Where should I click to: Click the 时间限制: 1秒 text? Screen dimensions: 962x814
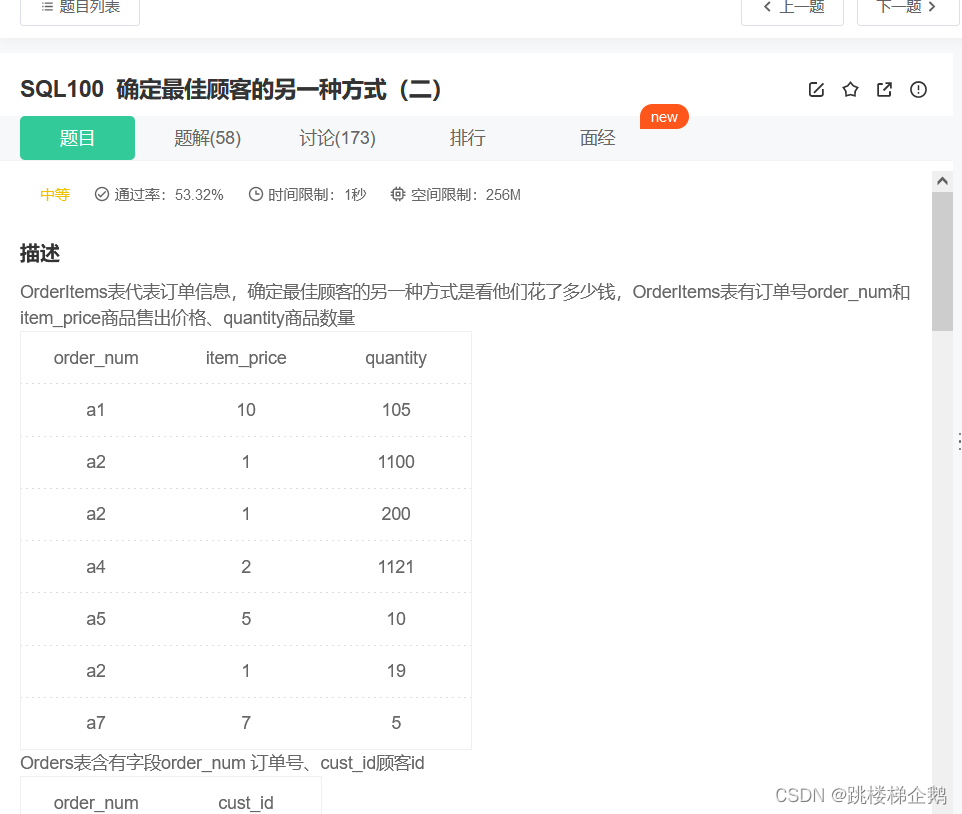317,195
